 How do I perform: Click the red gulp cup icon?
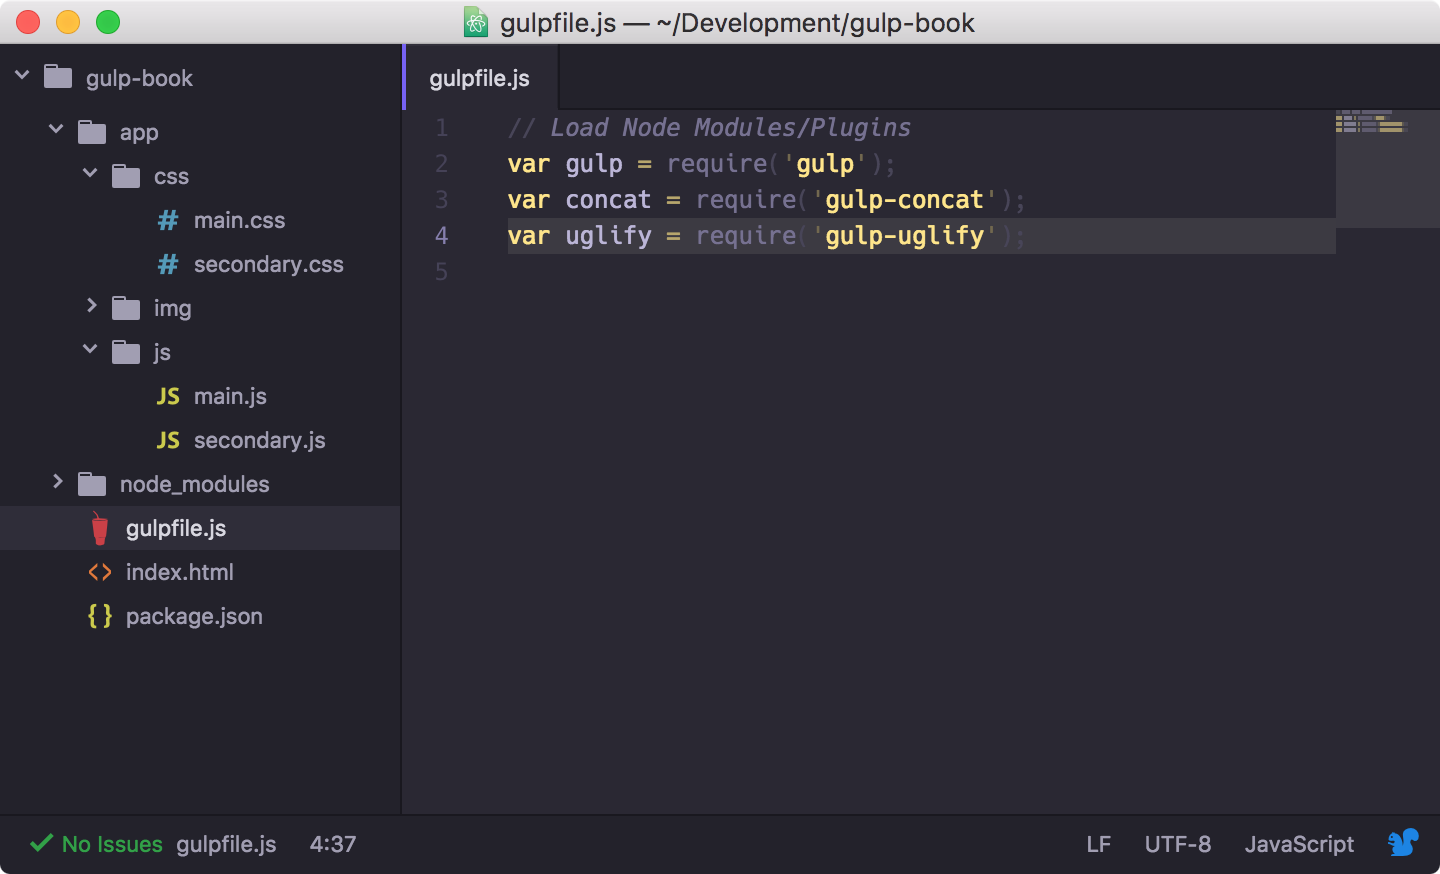[99, 528]
